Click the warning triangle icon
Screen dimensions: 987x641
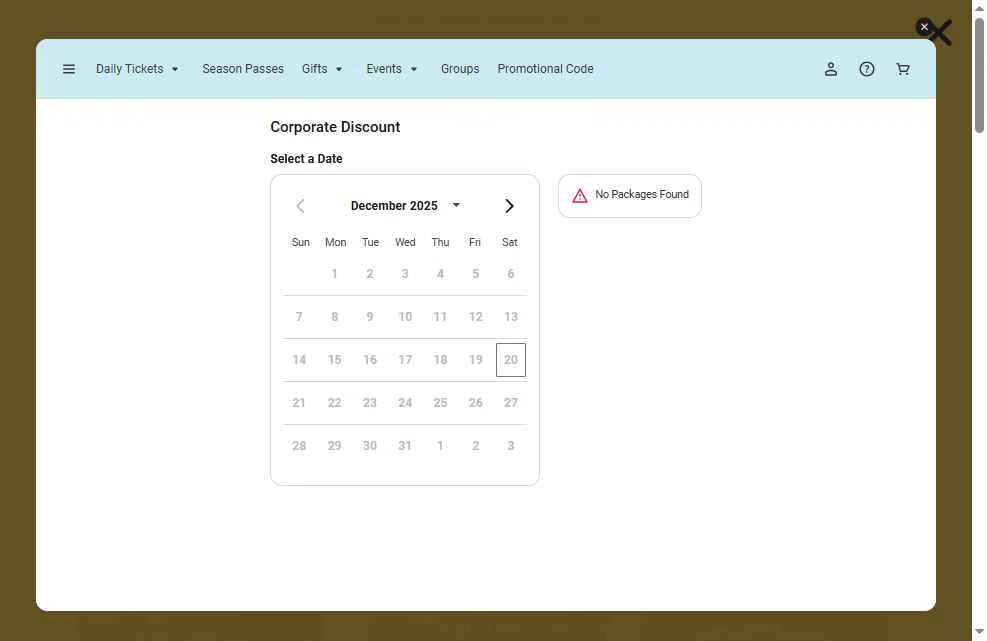click(580, 196)
